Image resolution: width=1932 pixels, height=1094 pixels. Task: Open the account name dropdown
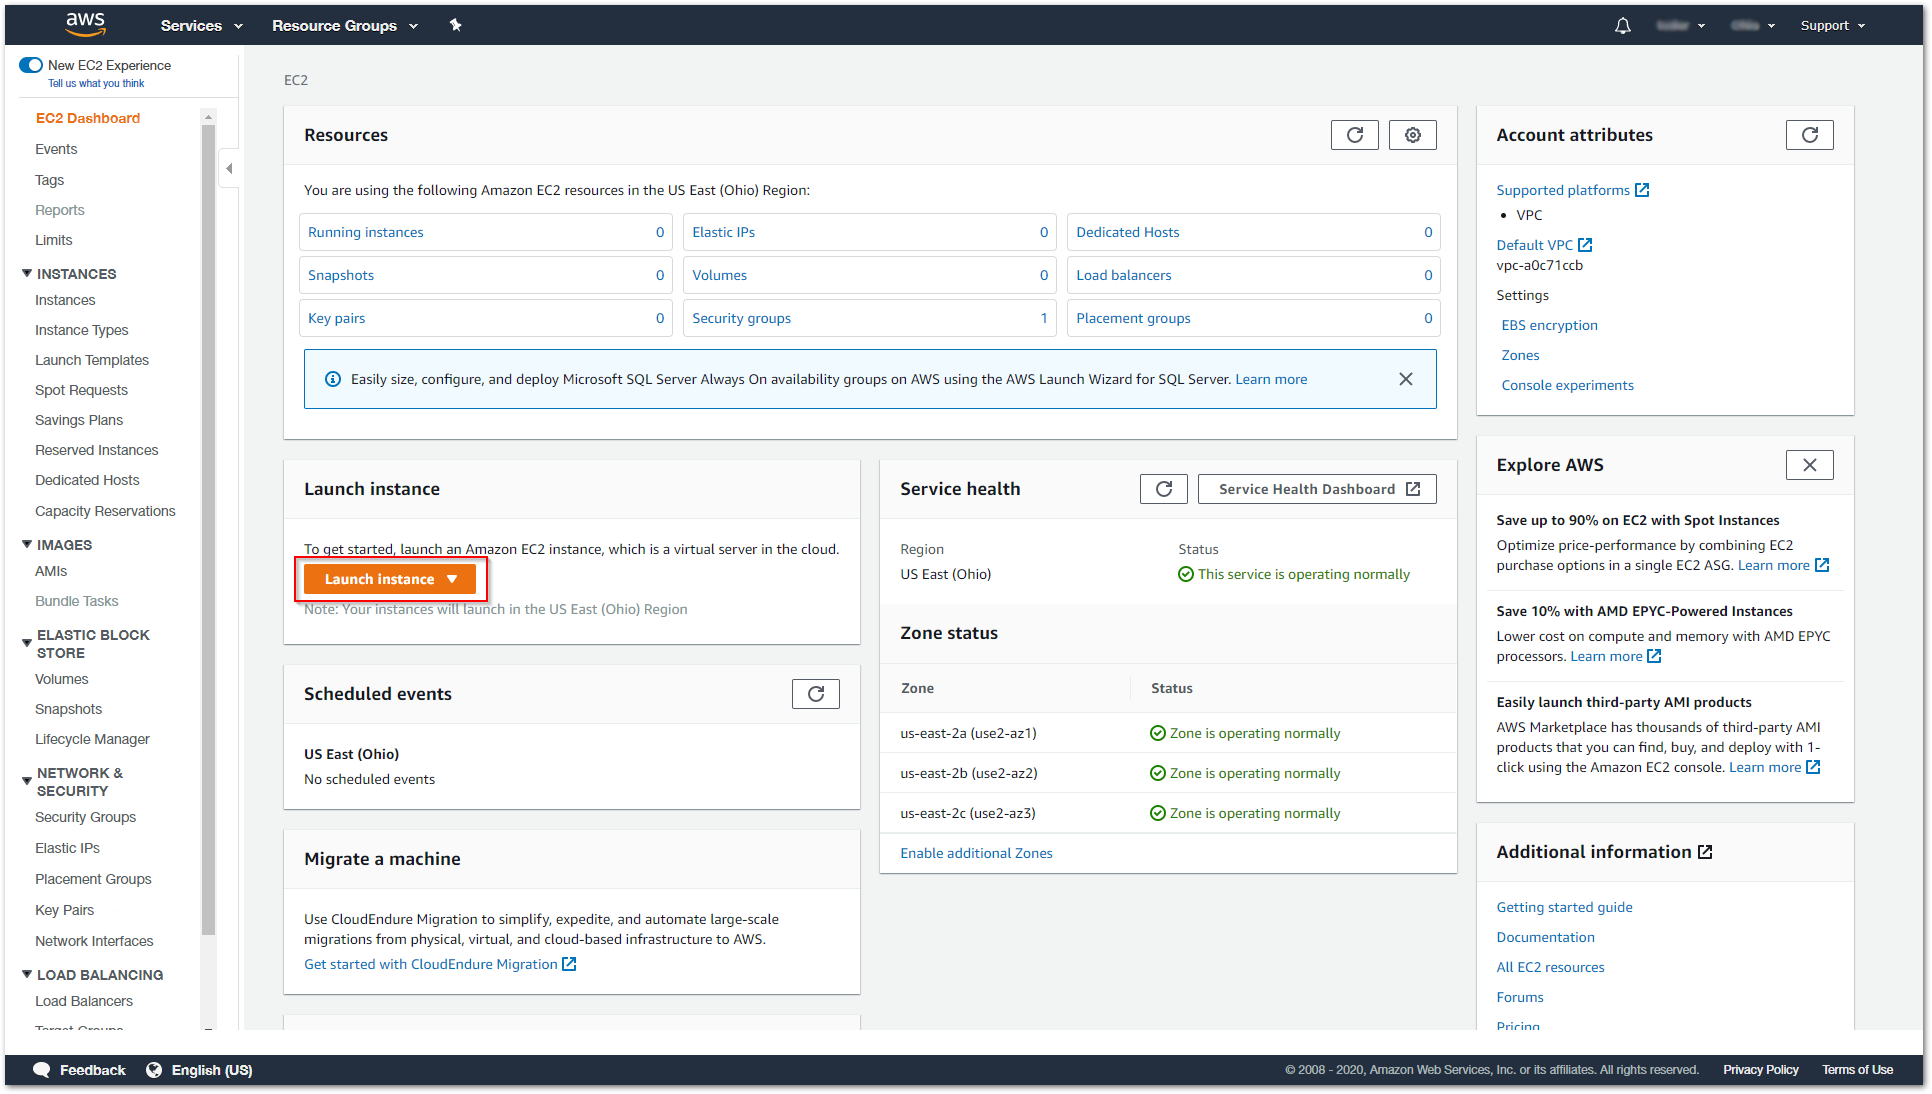point(1680,26)
